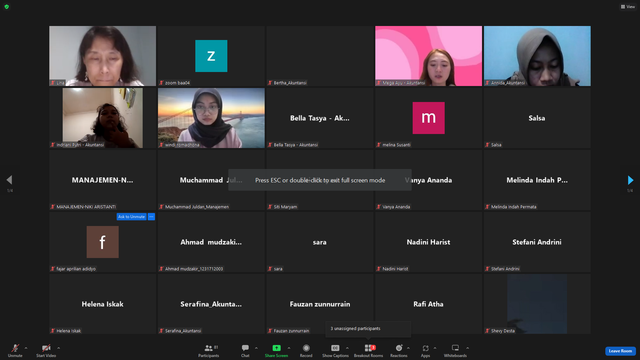
Task: Expand video options arrow next to Start Video
Action: point(58,348)
